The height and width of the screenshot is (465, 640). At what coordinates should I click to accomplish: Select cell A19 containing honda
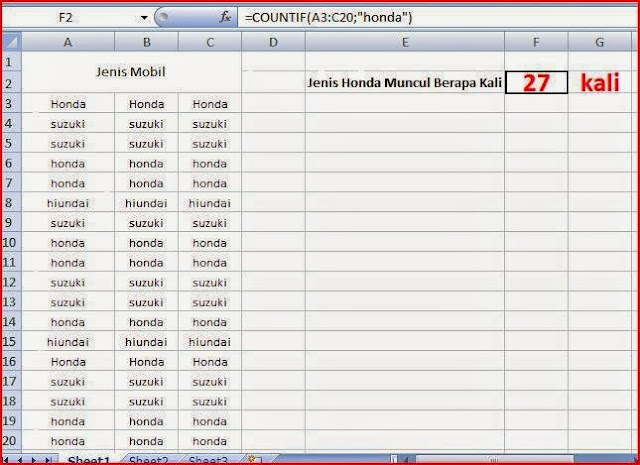point(68,421)
